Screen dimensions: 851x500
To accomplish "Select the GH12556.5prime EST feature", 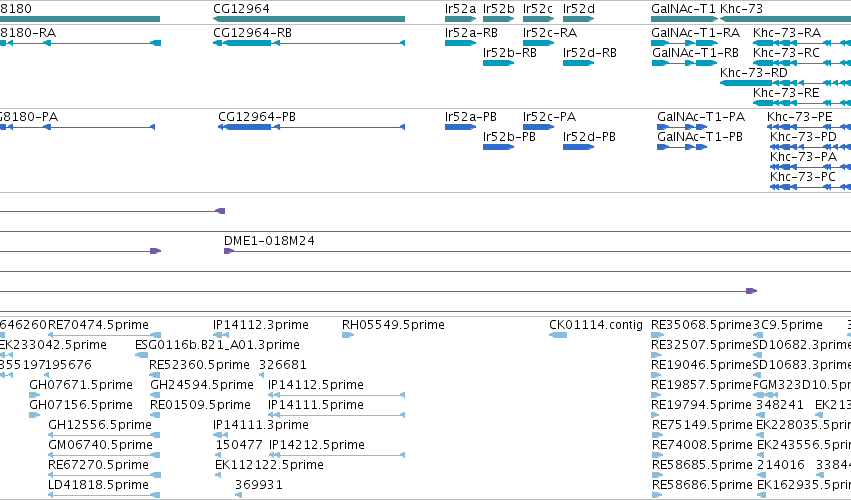I will (x=104, y=435).
